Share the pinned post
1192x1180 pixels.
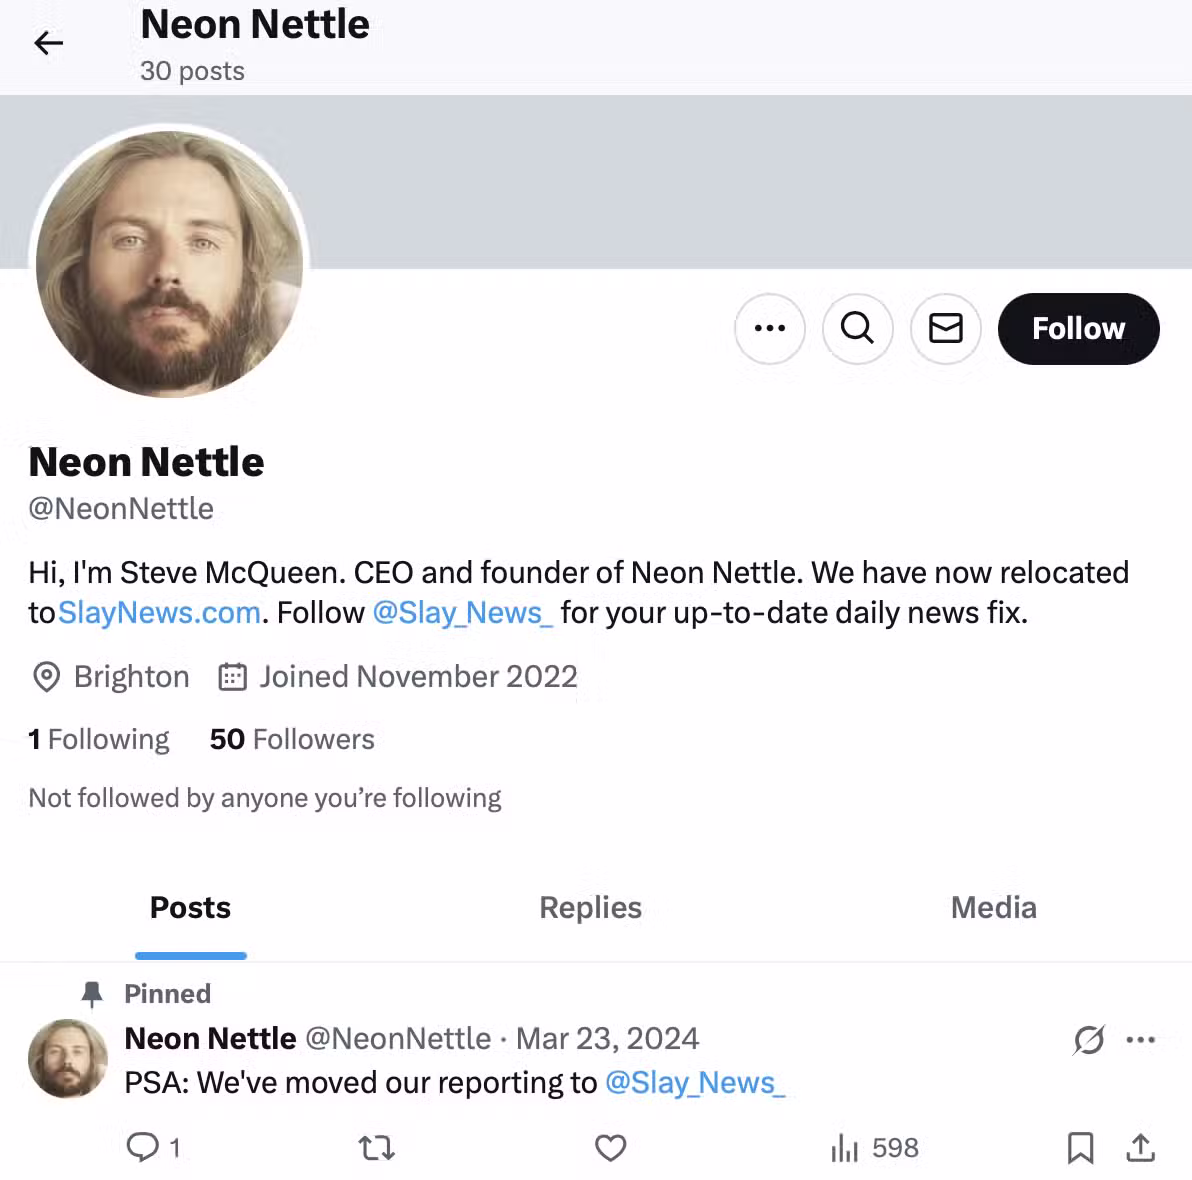coord(1140,1147)
